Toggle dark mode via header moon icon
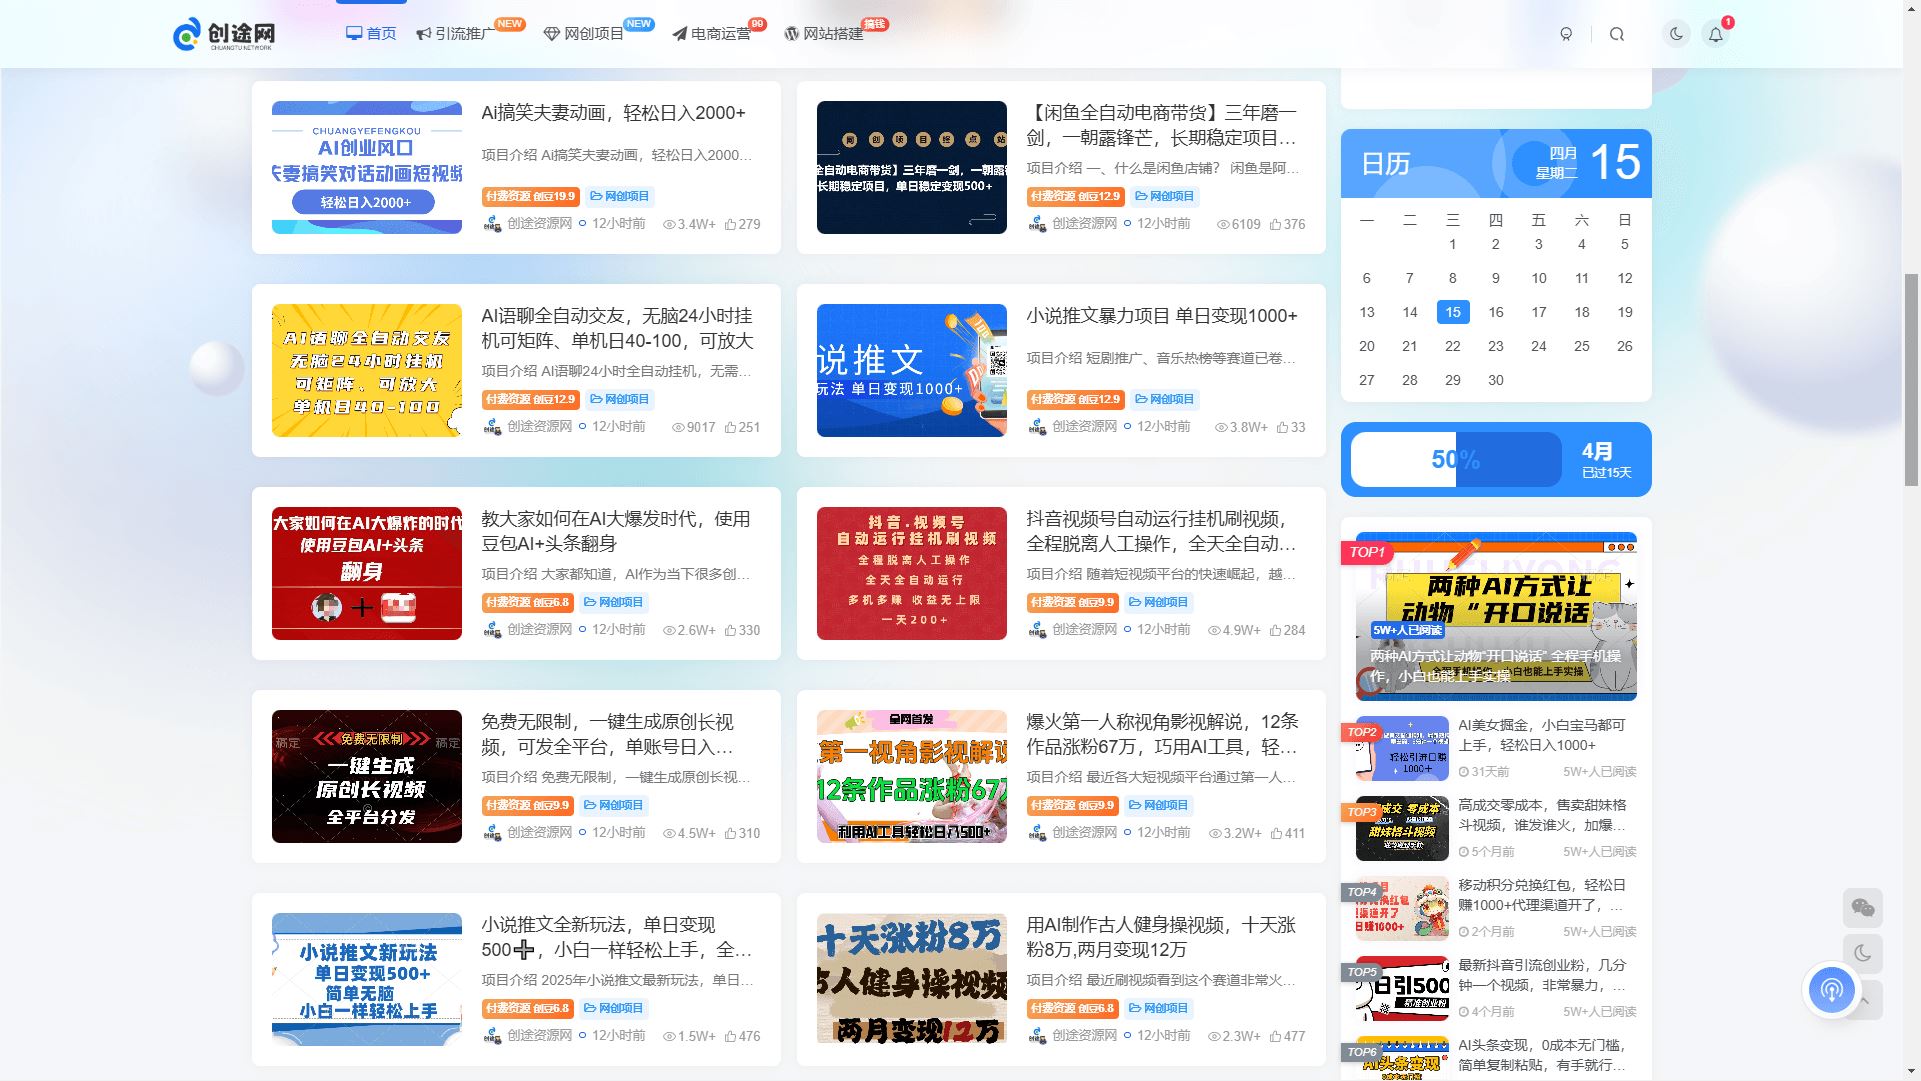This screenshot has width=1921, height=1081. click(1676, 34)
